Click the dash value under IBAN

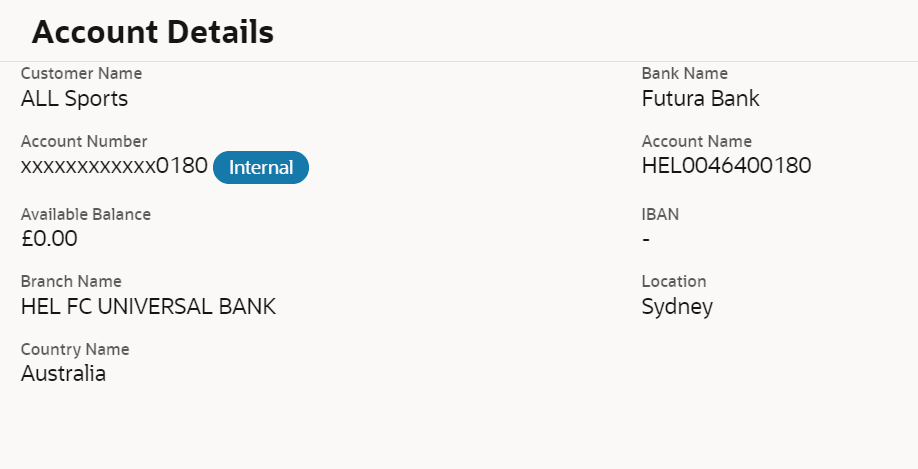[x=646, y=240]
